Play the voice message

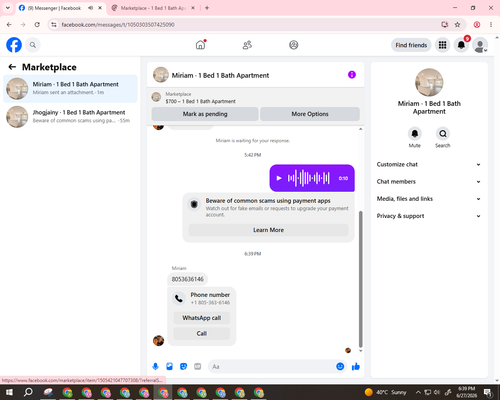279,178
